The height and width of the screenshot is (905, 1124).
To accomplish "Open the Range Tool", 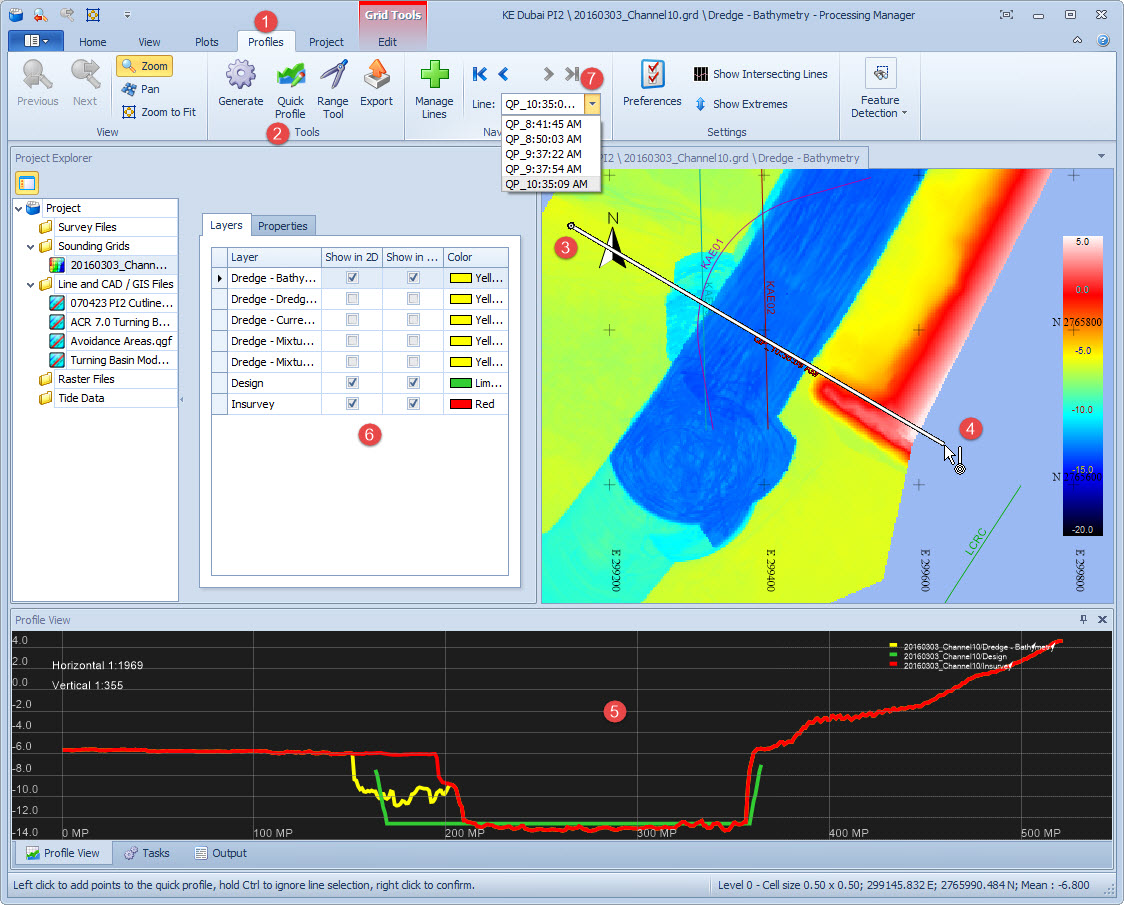I will point(333,78).
